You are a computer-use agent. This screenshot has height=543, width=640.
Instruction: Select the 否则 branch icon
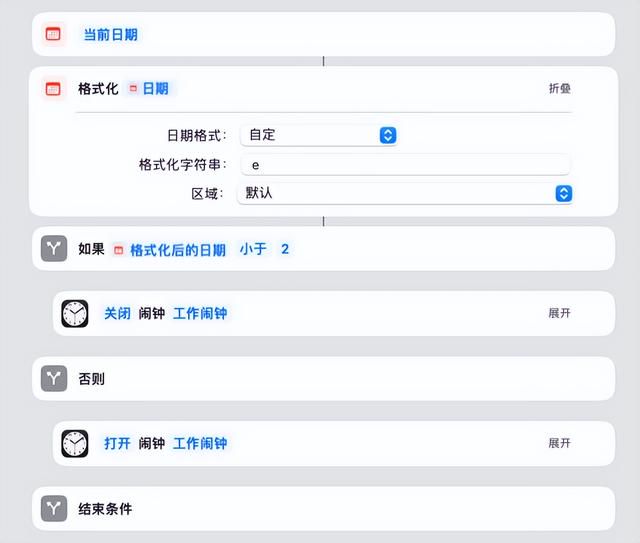[x=54, y=378]
